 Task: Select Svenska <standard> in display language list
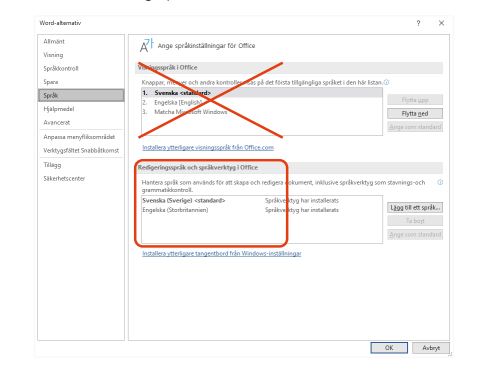pyautogui.click(x=262, y=93)
